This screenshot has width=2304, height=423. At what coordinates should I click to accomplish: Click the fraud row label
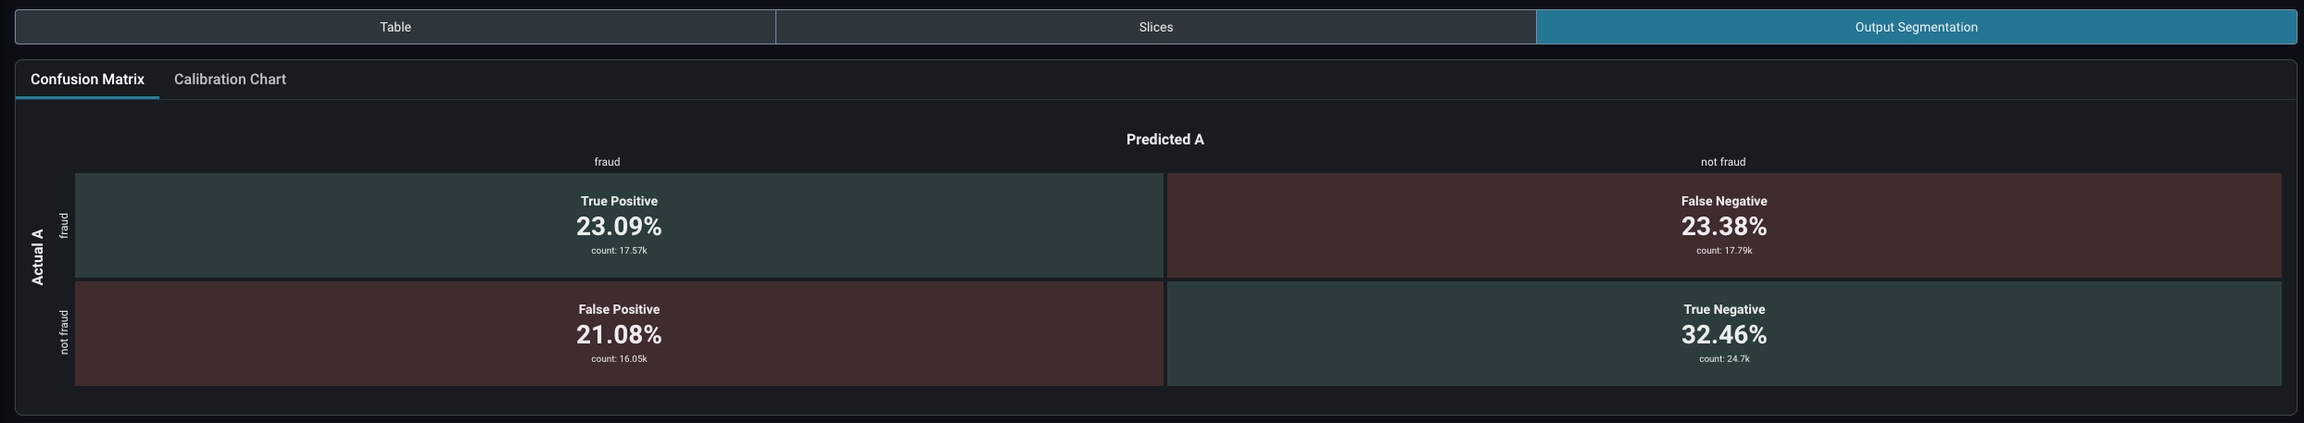click(x=64, y=225)
